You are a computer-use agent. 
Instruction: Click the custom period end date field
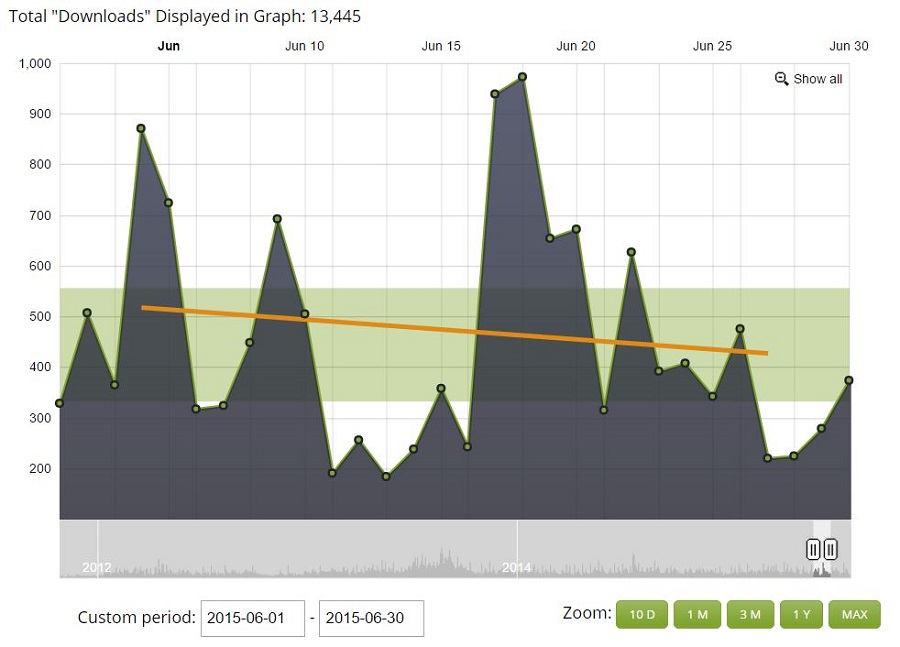click(371, 618)
